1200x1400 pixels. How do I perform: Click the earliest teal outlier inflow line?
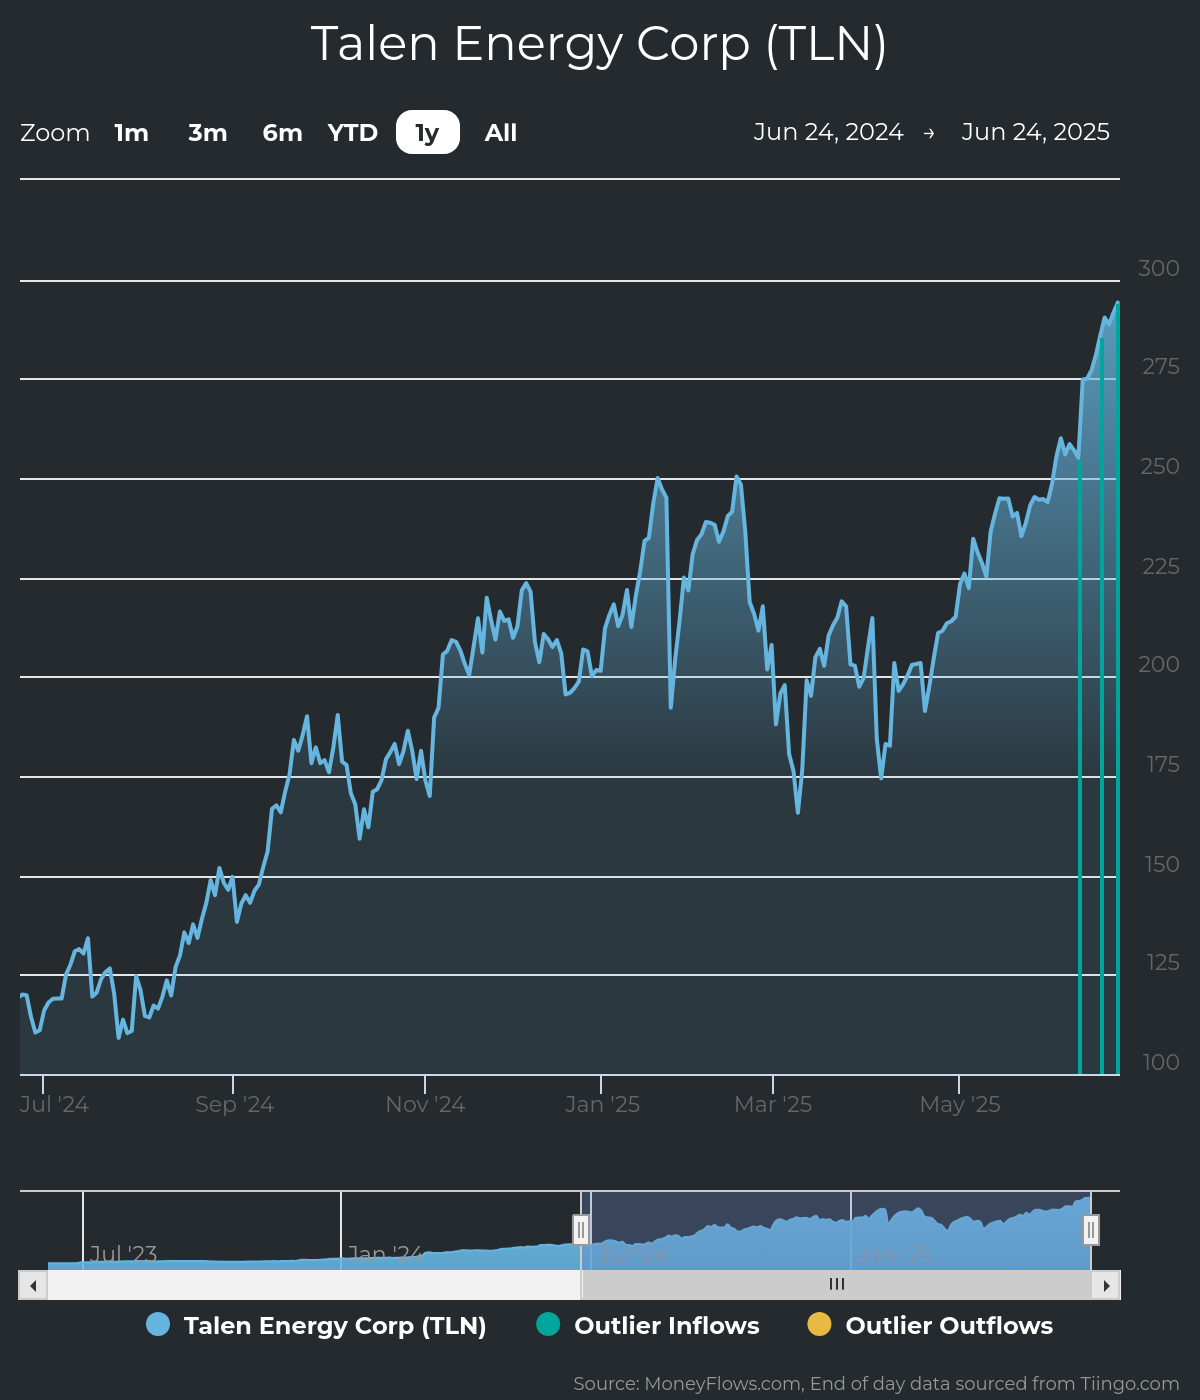tap(1080, 765)
